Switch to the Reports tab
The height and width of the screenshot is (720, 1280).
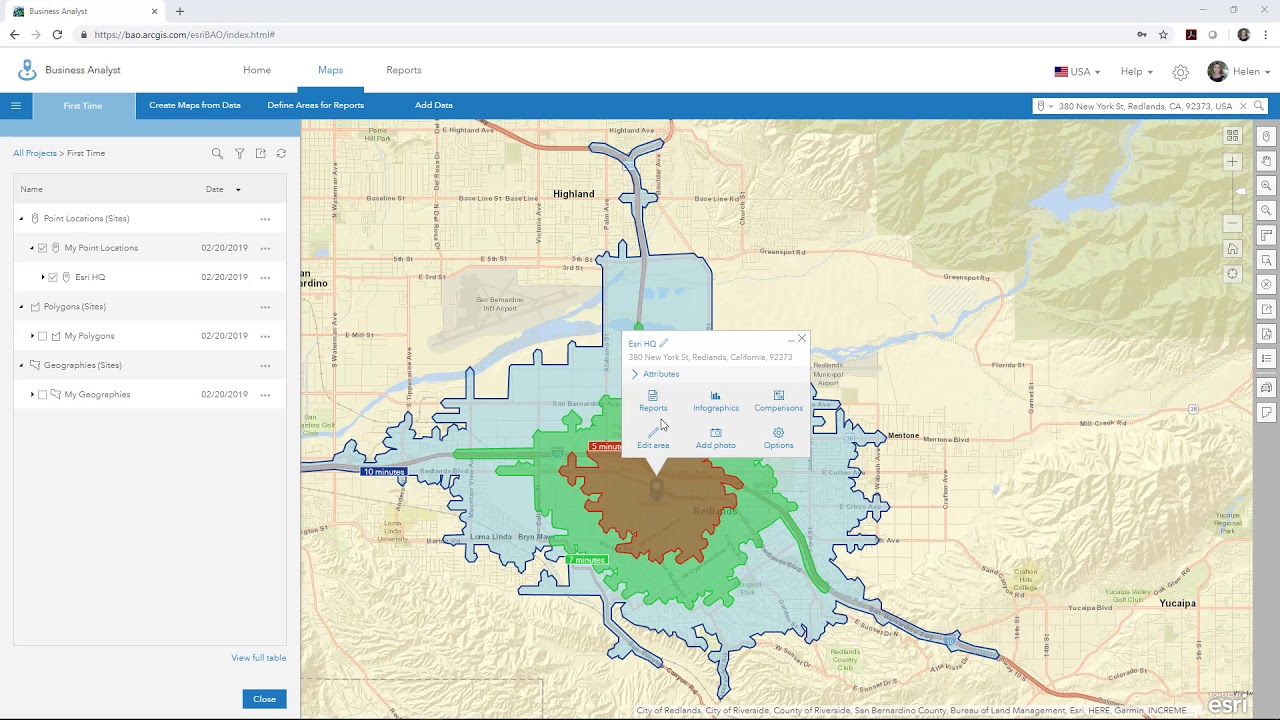coord(404,70)
